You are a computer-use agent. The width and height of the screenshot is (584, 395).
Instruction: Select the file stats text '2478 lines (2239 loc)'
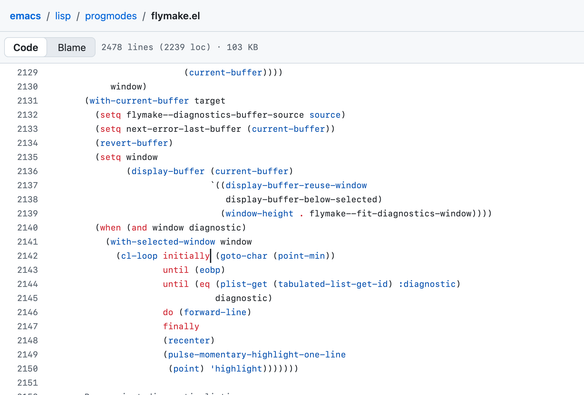[x=156, y=47]
